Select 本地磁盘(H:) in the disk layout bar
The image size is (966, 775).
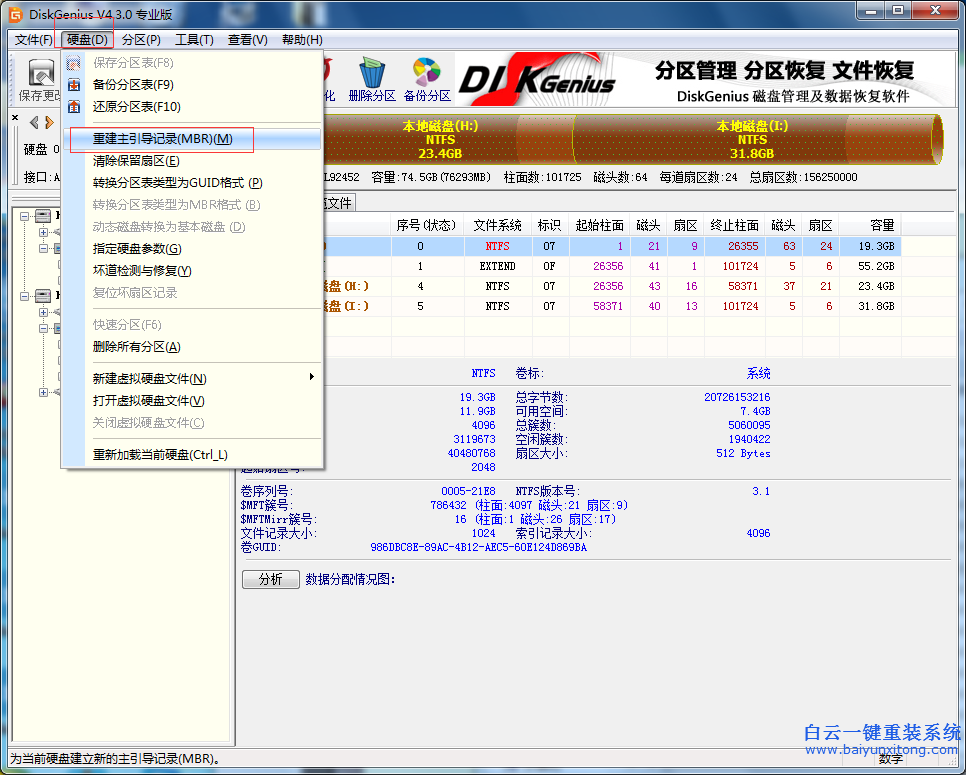click(x=440, y=140)
